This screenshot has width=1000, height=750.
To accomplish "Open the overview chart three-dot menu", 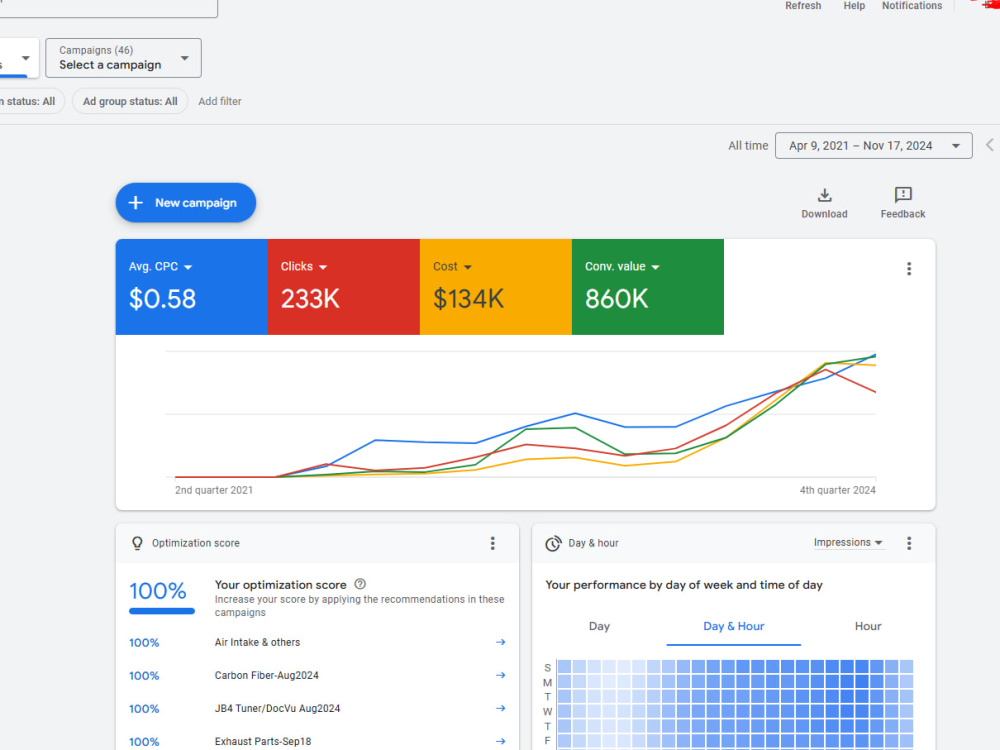I will coord(909,268).
